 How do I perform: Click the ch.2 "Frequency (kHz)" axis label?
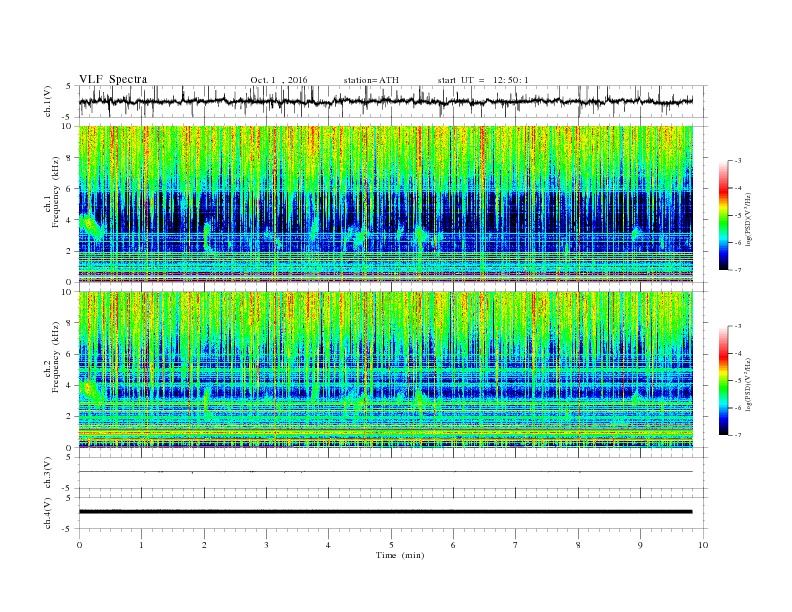[x=55, y=357]
